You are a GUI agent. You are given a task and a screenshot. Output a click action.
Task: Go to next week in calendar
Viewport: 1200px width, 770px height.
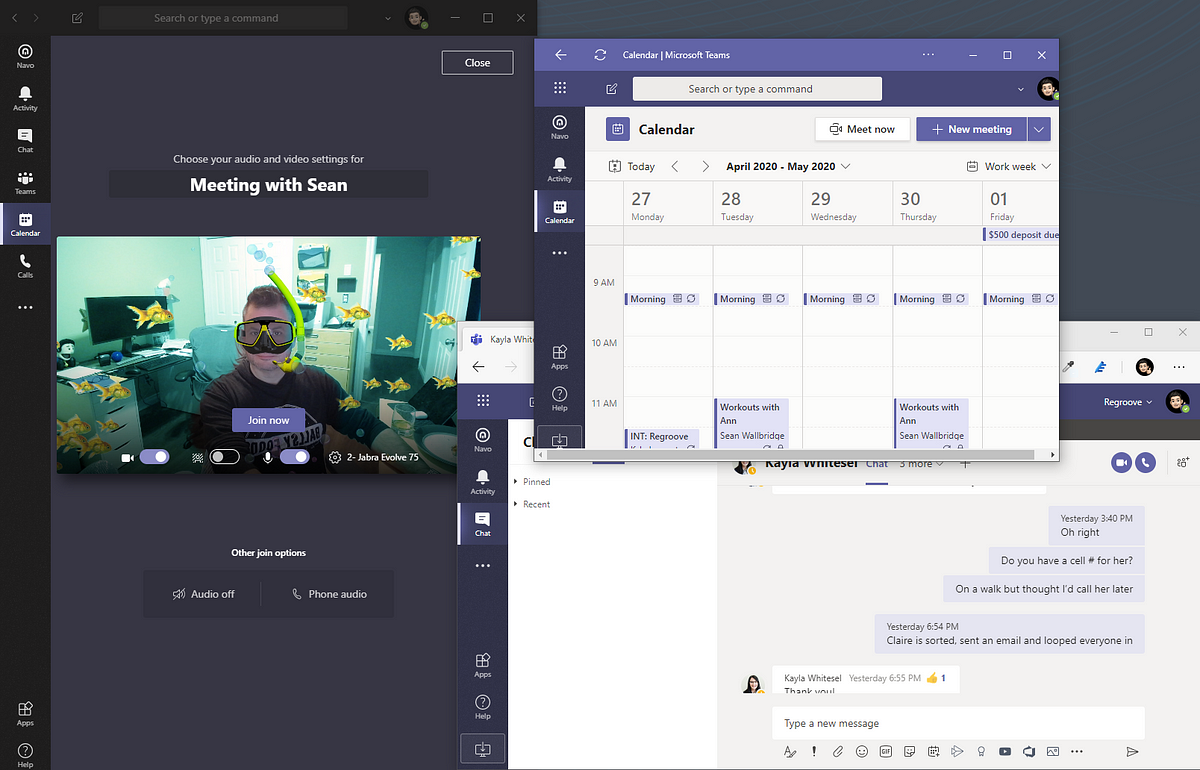[705, 166]
